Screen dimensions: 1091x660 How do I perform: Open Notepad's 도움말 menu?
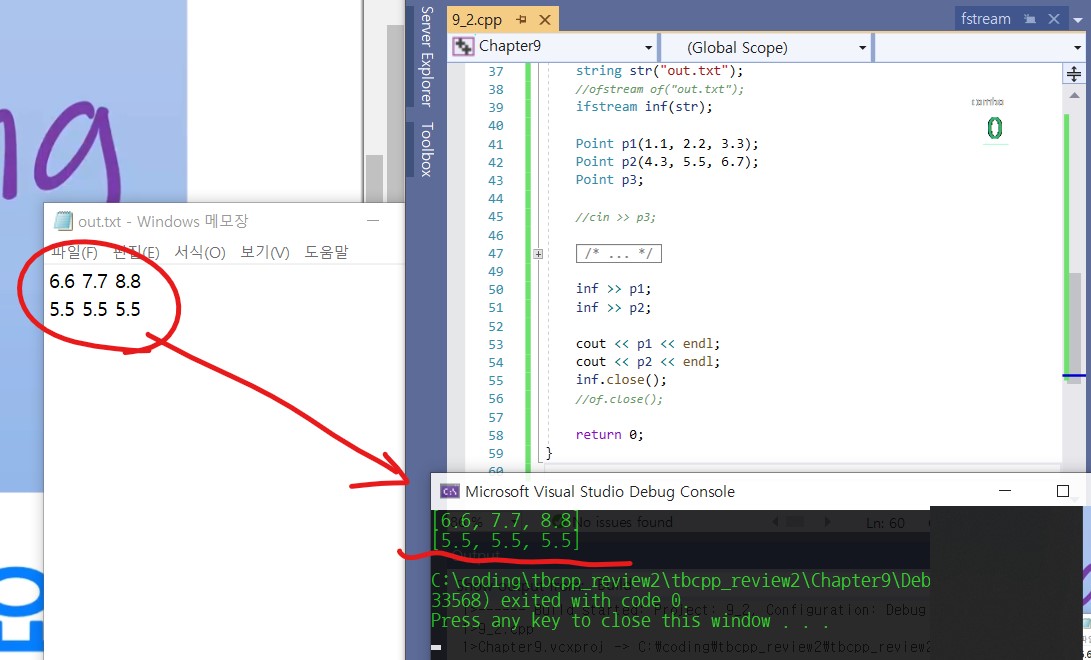(x=326, y=252)
